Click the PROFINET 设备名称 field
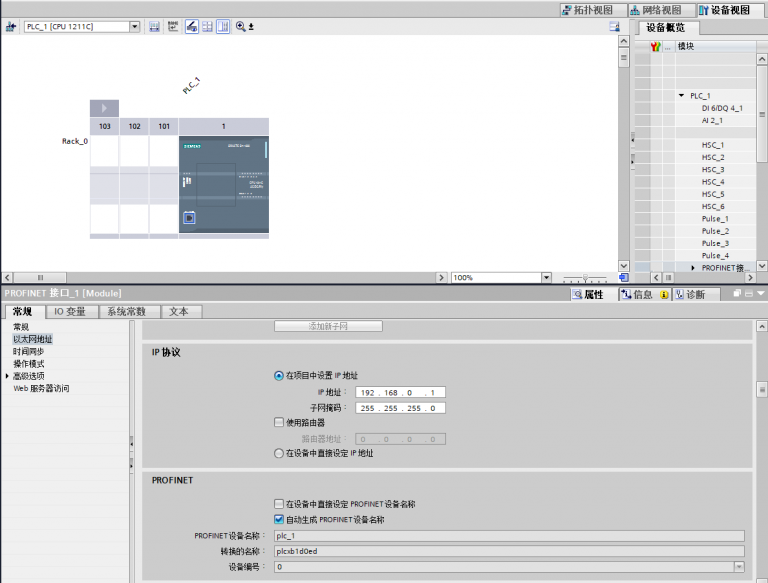 click(509, 536)
